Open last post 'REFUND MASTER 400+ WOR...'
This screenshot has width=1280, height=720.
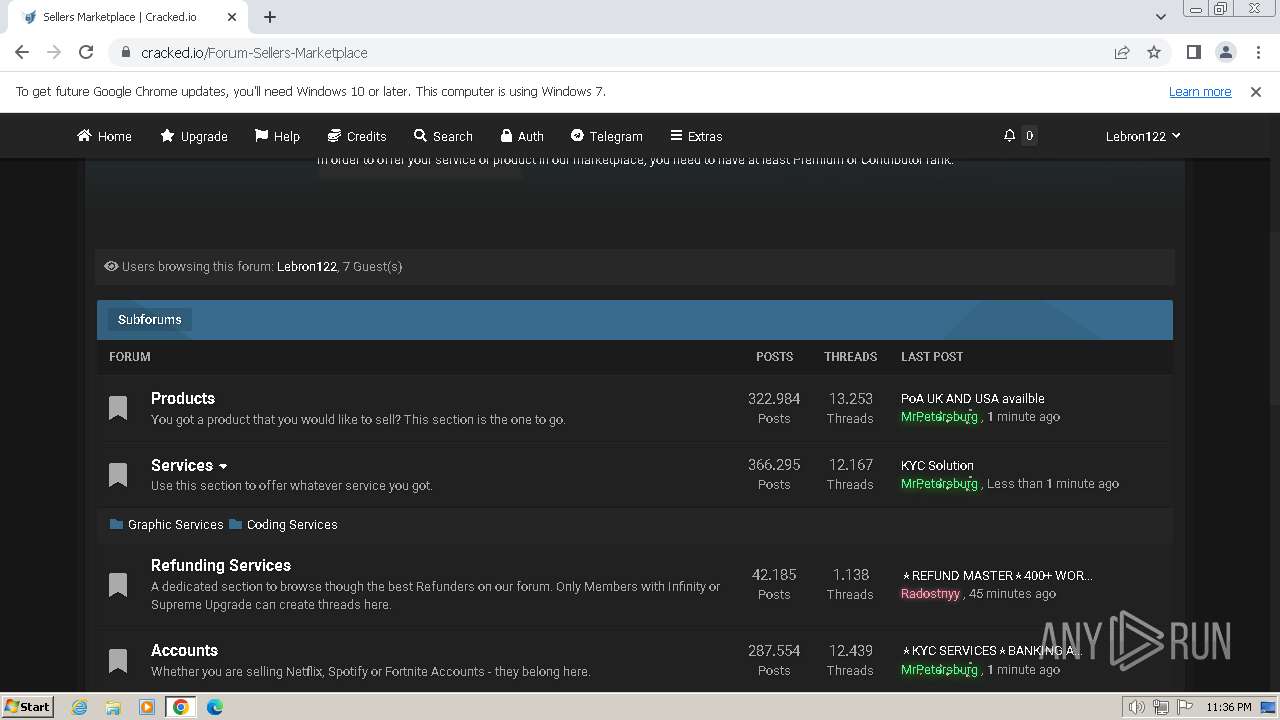997,575
